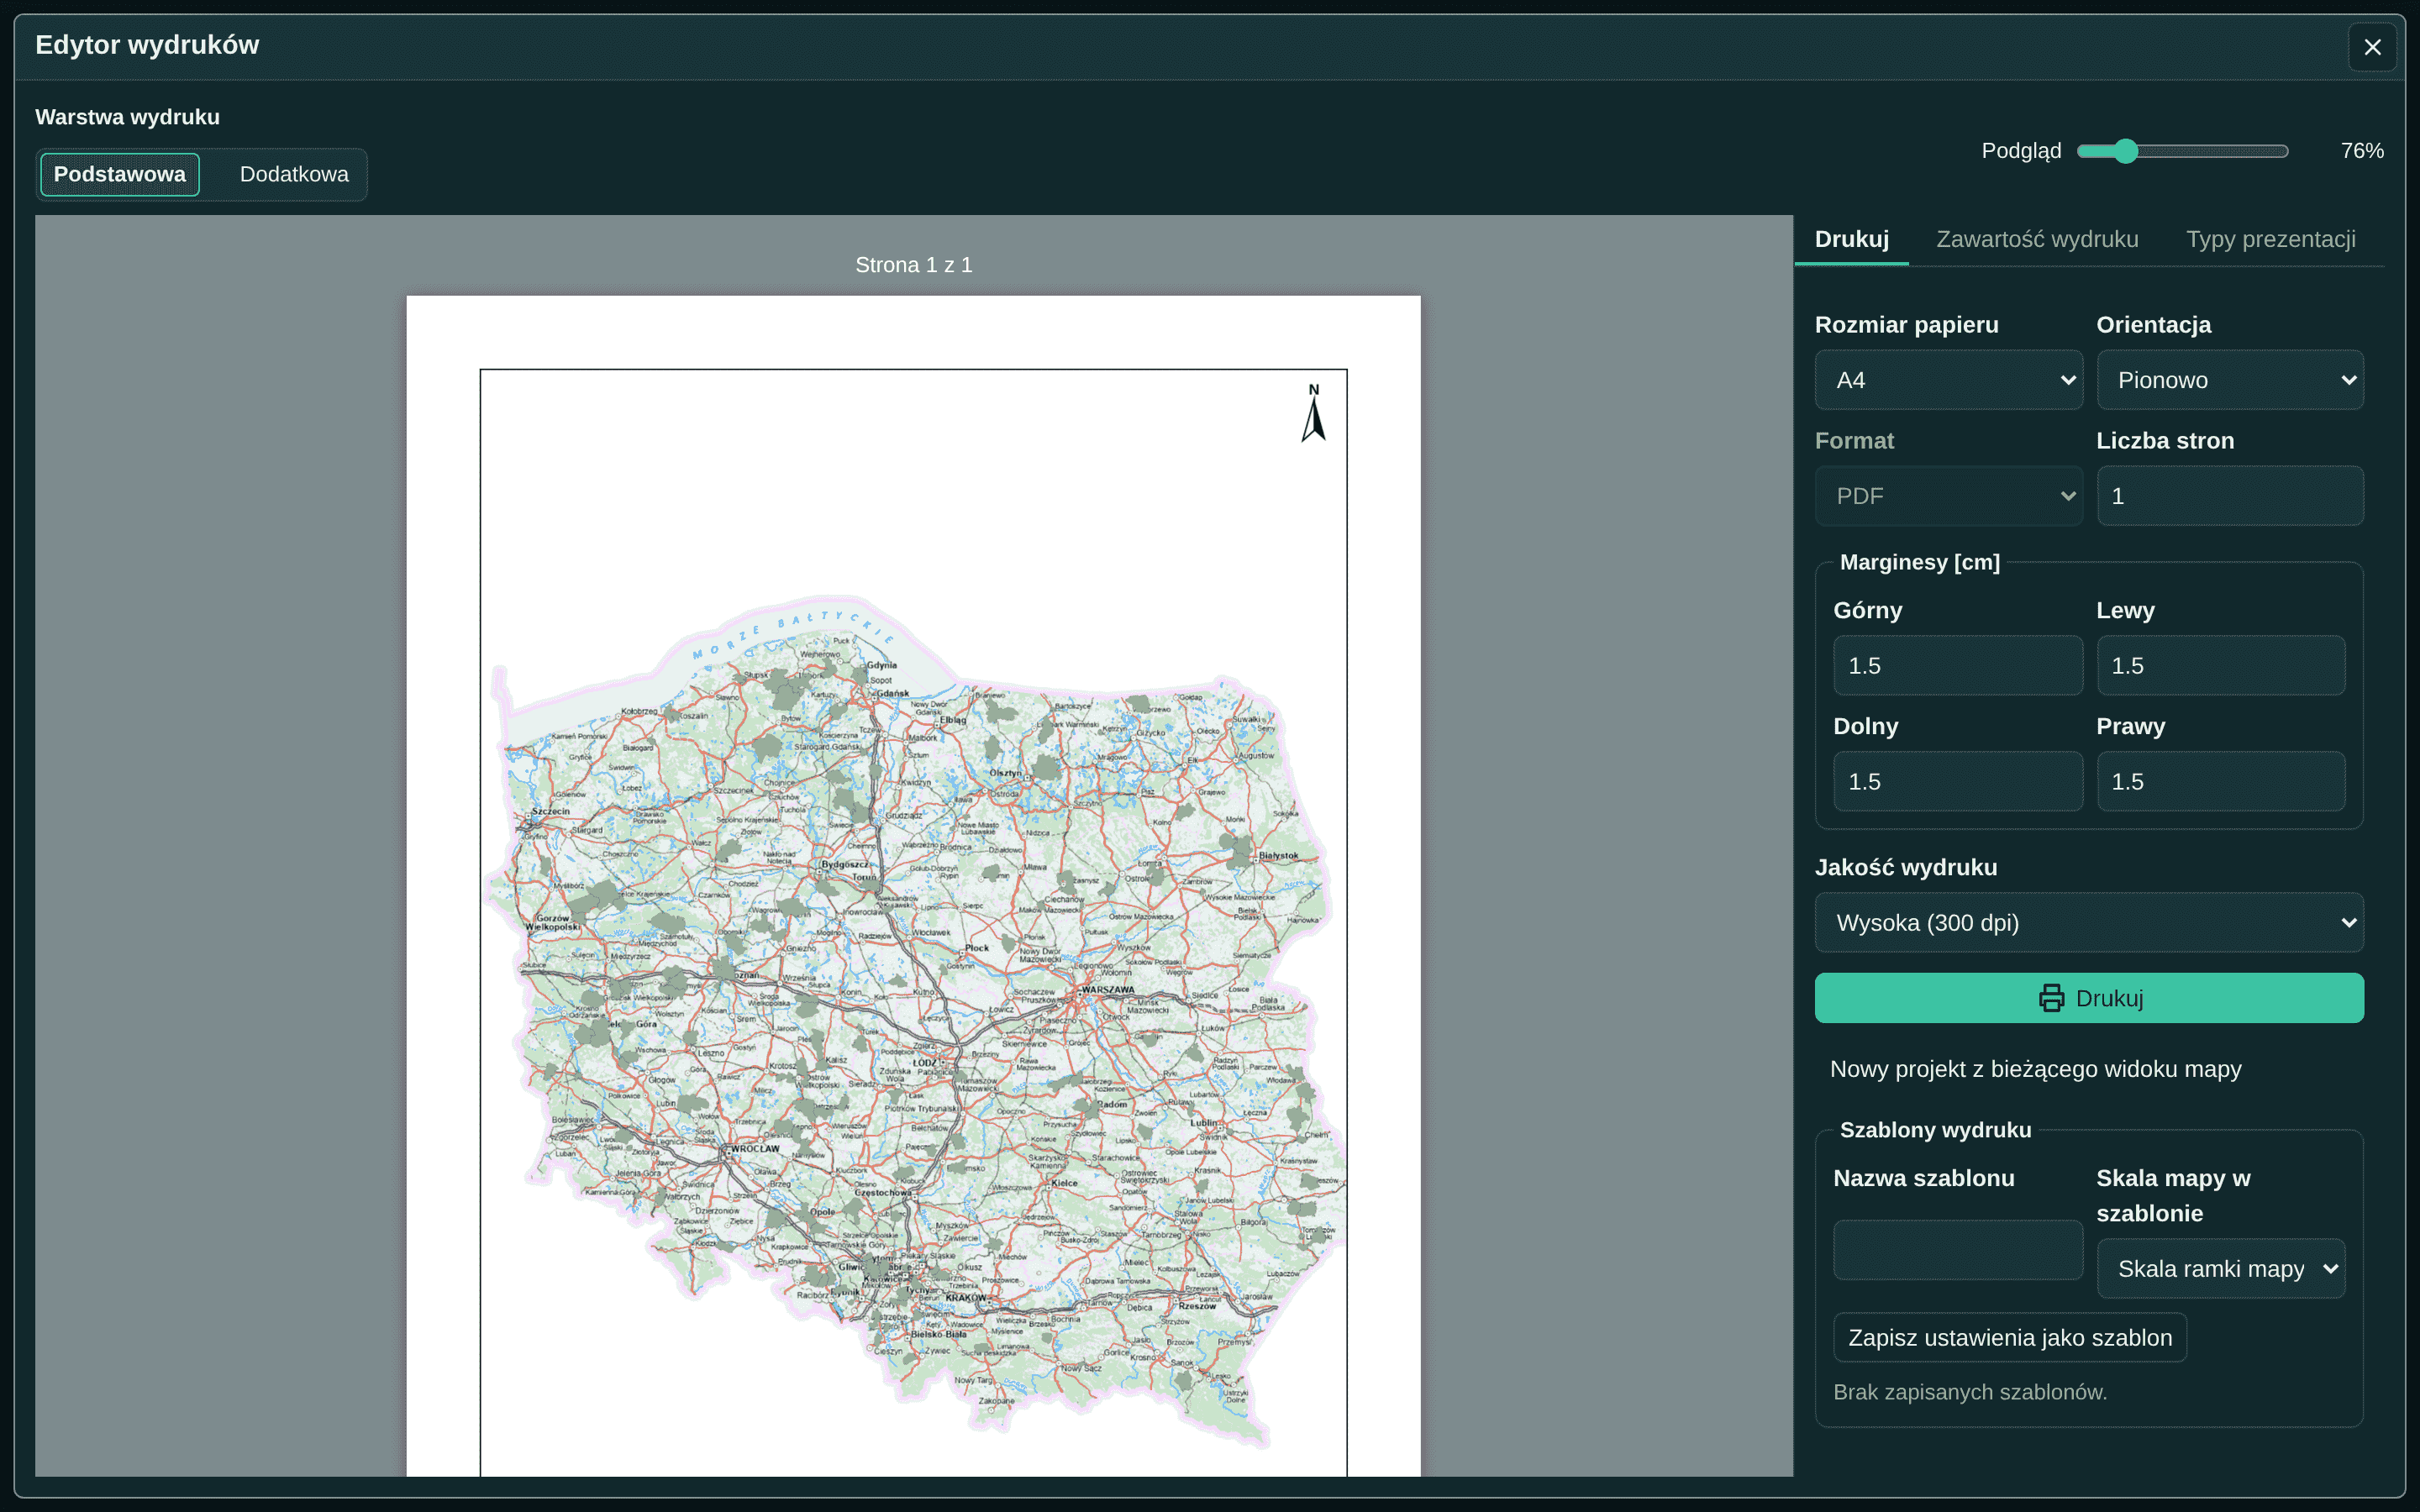Viewport: 2420px width, 1512px height.
Task: Click the 'Strona 1 z 1' label
Action: 913,265
